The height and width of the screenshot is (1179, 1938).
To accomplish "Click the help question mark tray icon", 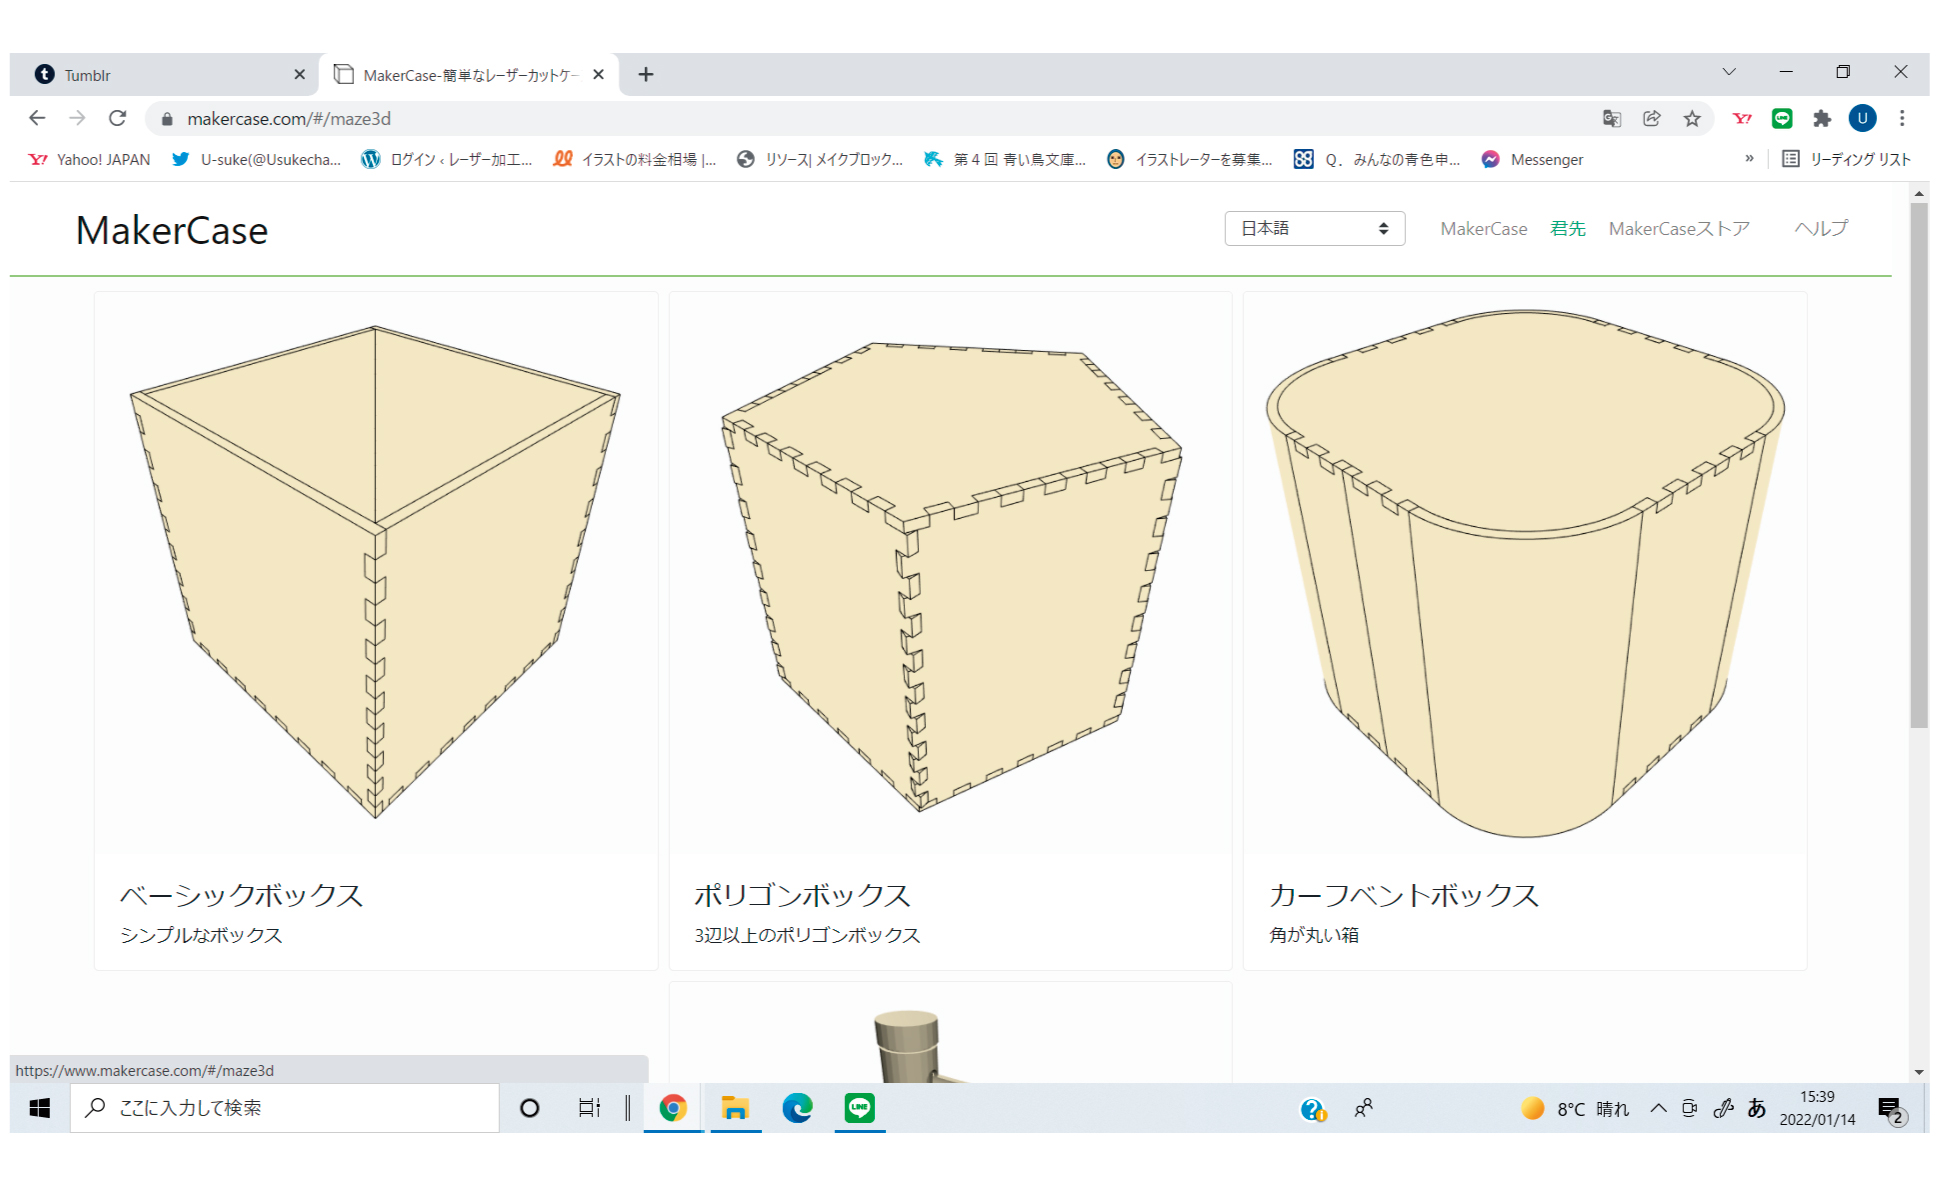I will pyautogui.click(x=1312, y=1108).
